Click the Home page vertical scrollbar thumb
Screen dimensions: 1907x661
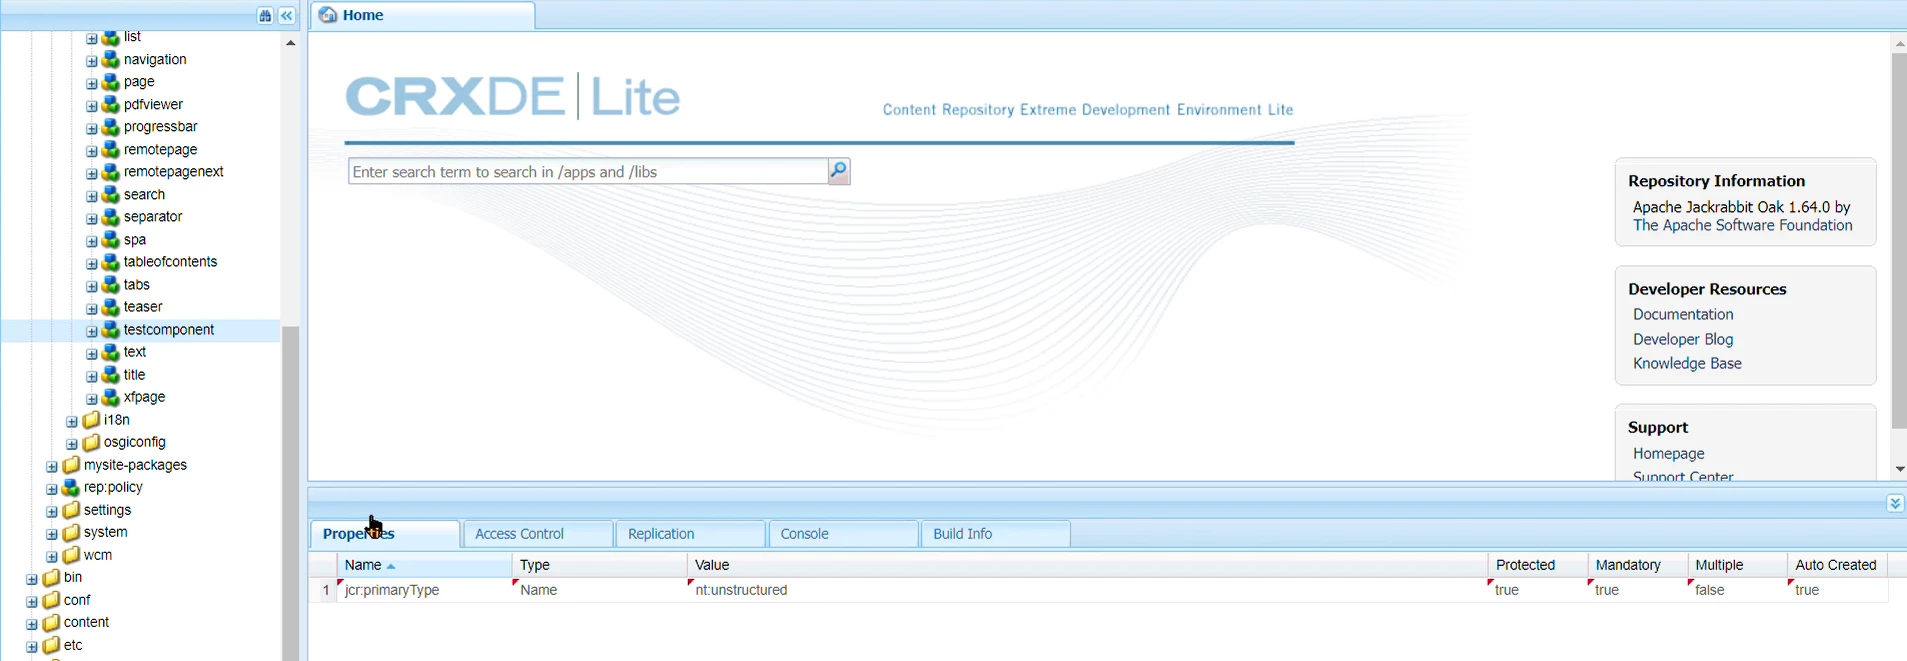(1898, 241)
